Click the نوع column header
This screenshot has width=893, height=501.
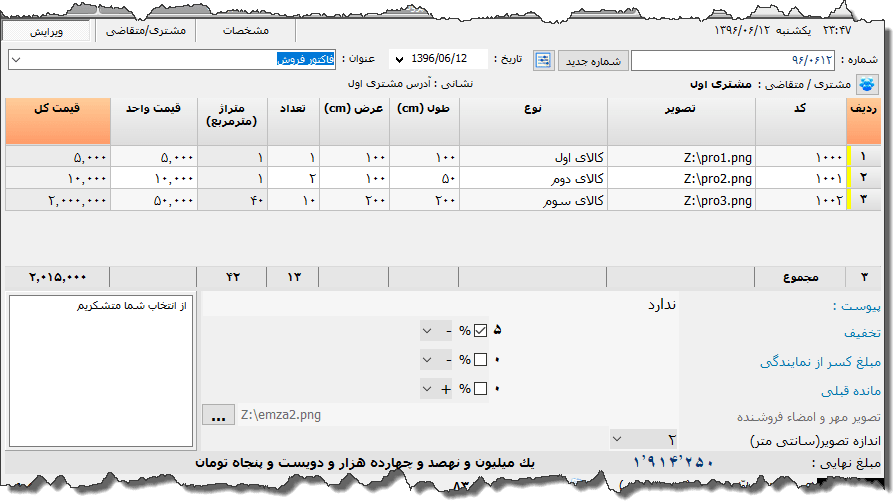tap(533, 121)
